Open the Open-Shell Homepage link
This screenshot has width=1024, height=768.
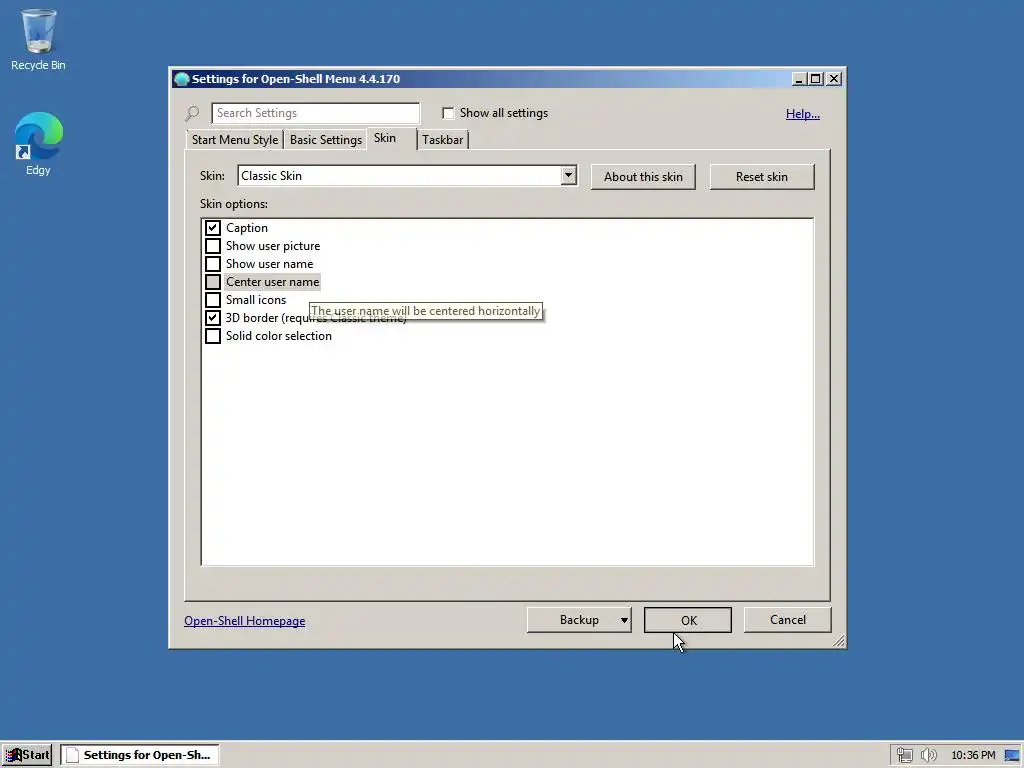tap(244, 621)
